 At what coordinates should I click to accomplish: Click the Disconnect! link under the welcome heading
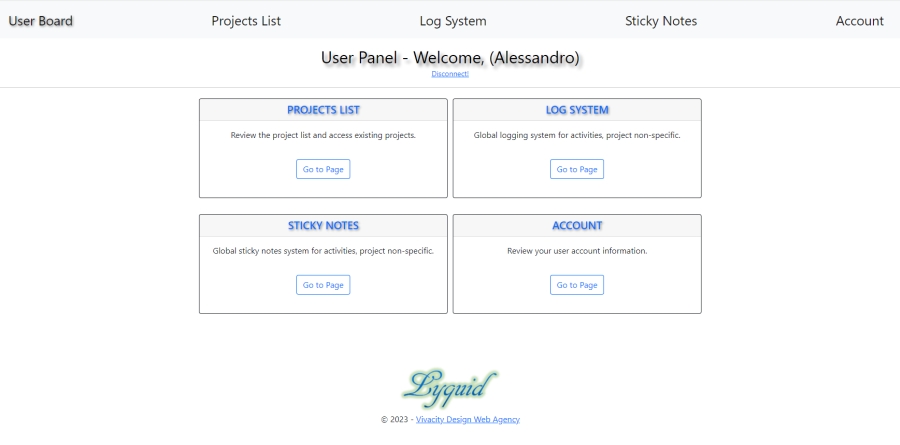450,74
